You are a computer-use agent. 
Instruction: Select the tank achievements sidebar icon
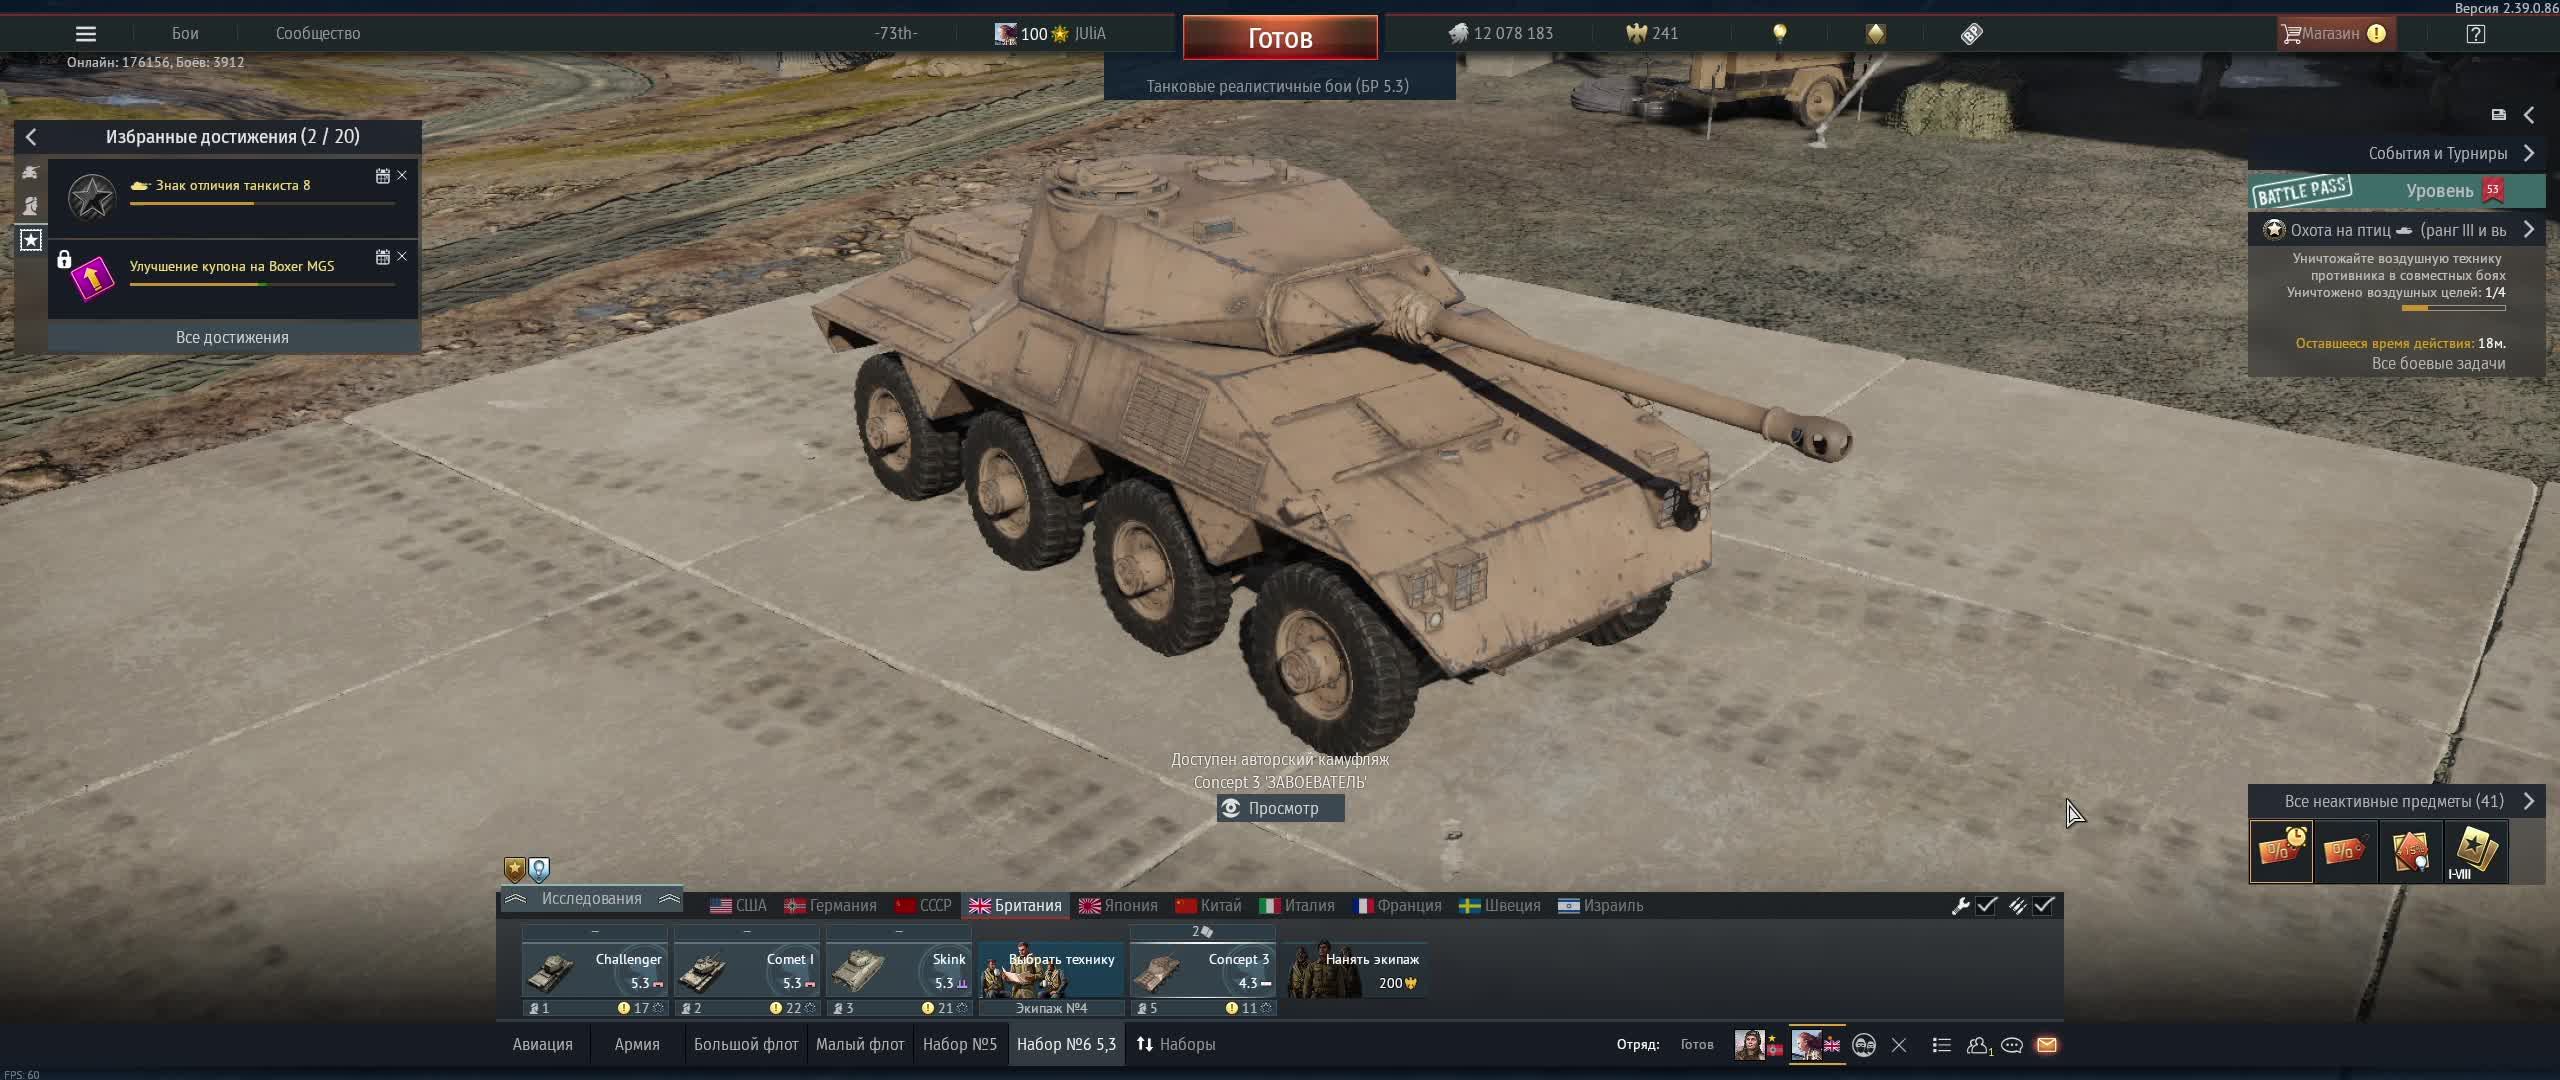tap(31, 172)
